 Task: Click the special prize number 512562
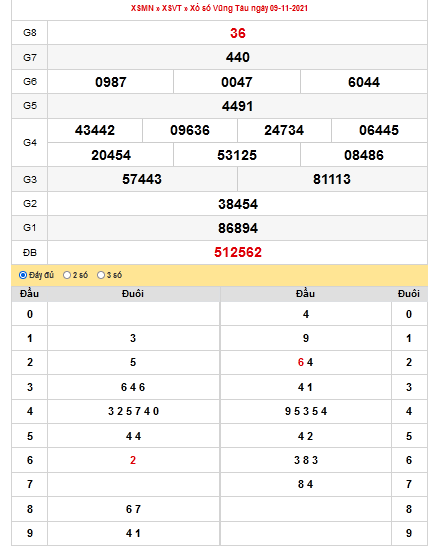(x=238, y=252)
